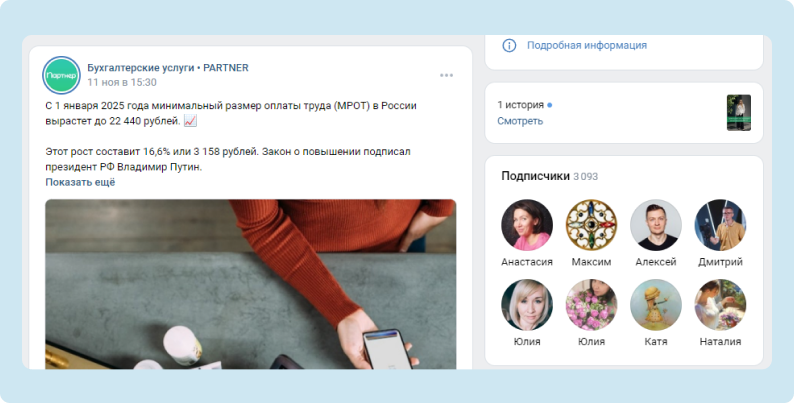The height and width of the screenshot is (403, 794).
Task: Click the name Катя
Action: coord(656,342)
